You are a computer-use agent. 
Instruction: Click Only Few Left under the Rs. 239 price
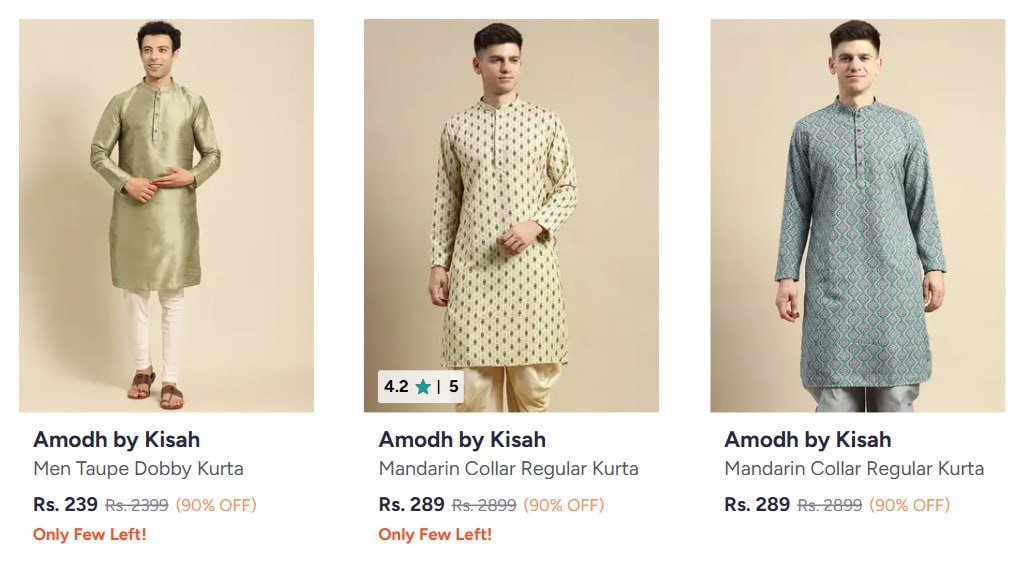tap(90, 534)
